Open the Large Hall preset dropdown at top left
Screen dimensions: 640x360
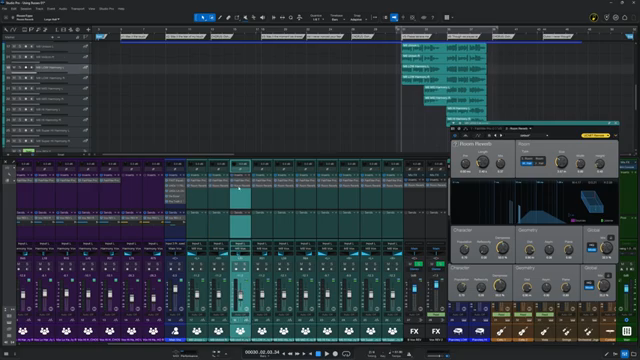pos(51,19)
